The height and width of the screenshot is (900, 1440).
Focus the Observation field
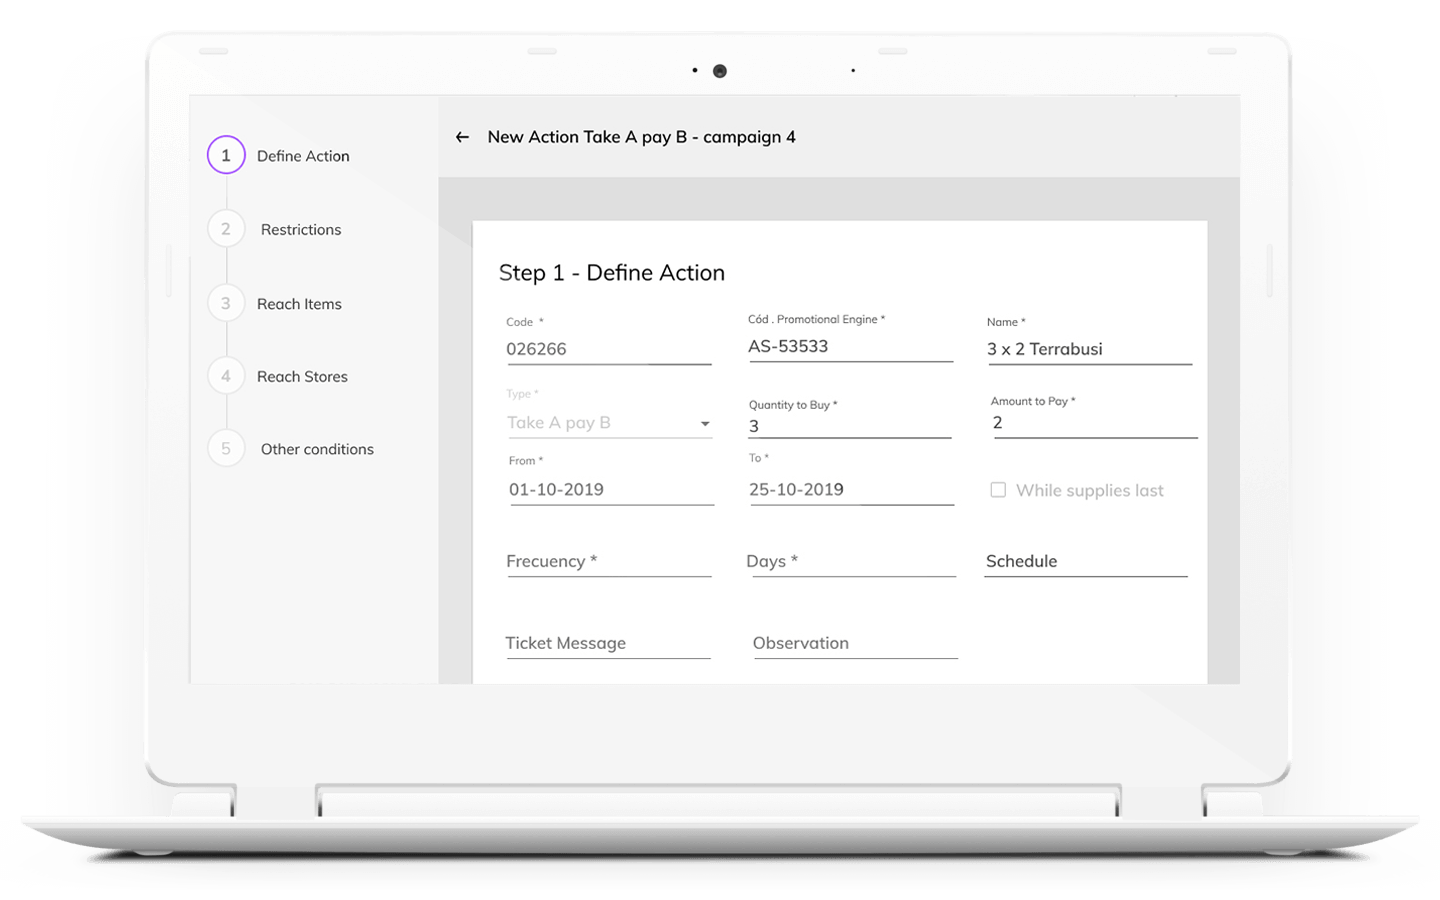(x=855, y=644)
